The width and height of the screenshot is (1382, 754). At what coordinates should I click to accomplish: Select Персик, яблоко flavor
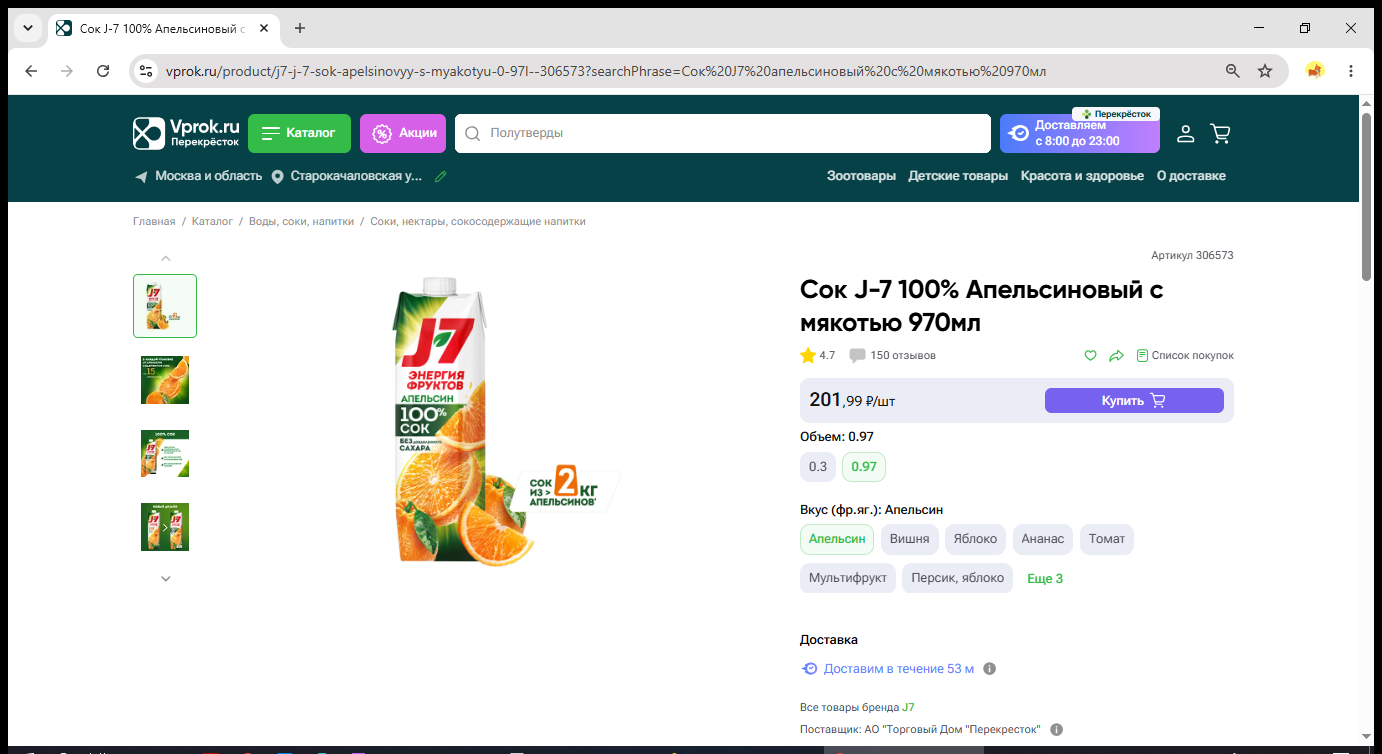[x=958, y=578]
